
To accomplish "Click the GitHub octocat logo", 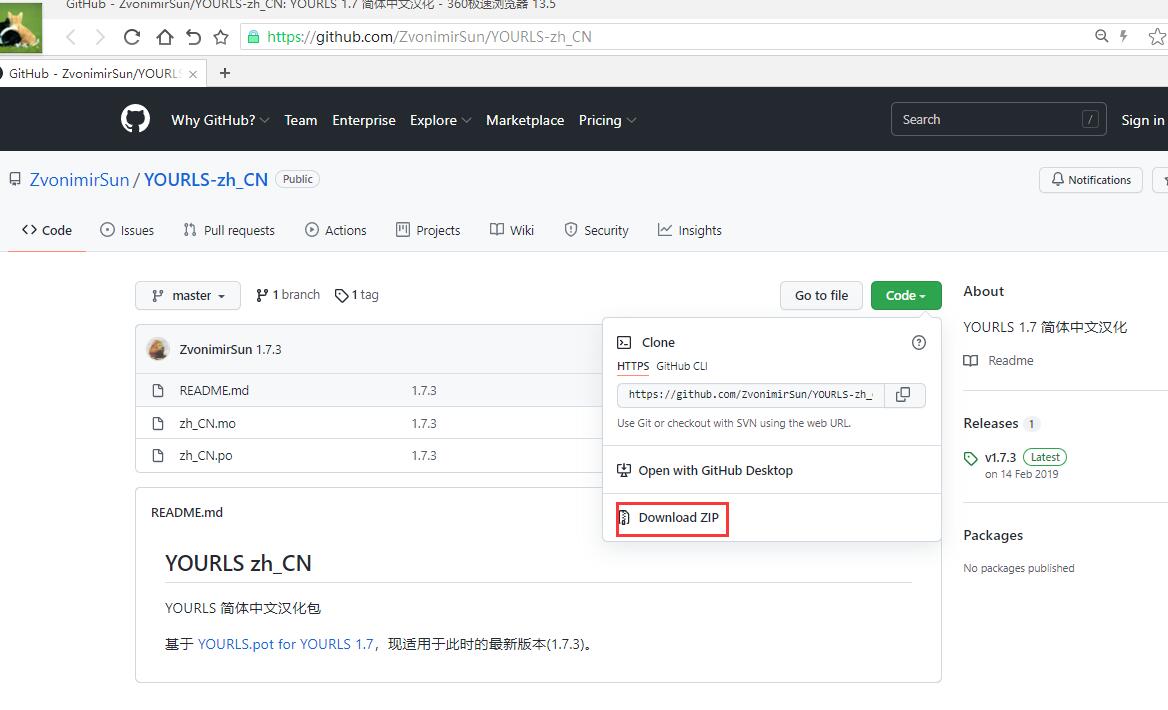I will (x=136, y=119).
